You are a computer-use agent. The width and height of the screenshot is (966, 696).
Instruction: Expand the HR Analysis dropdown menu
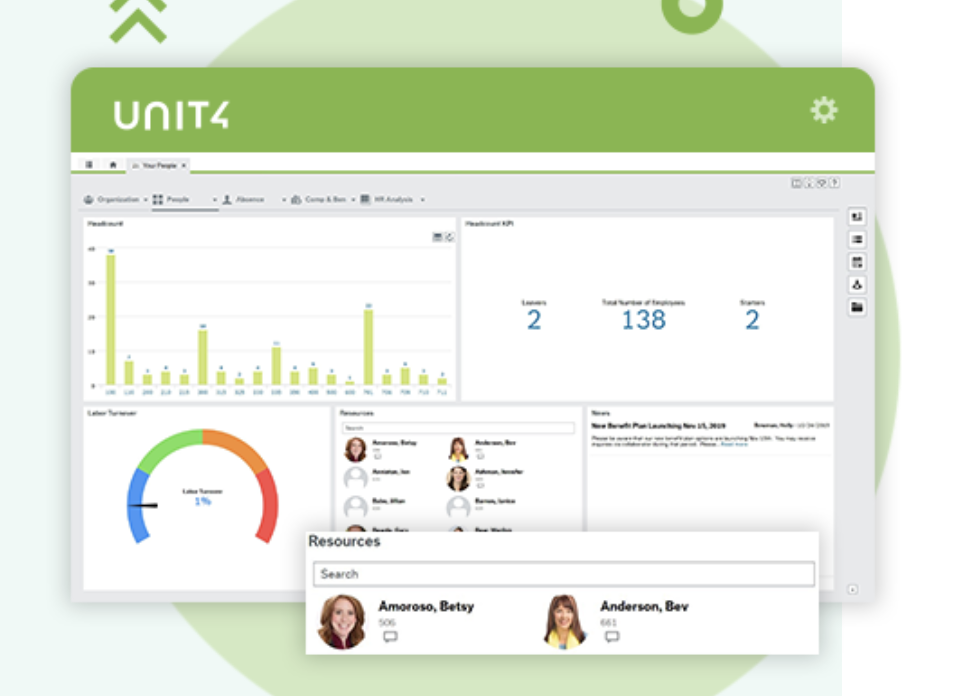(x=422, y=200)
